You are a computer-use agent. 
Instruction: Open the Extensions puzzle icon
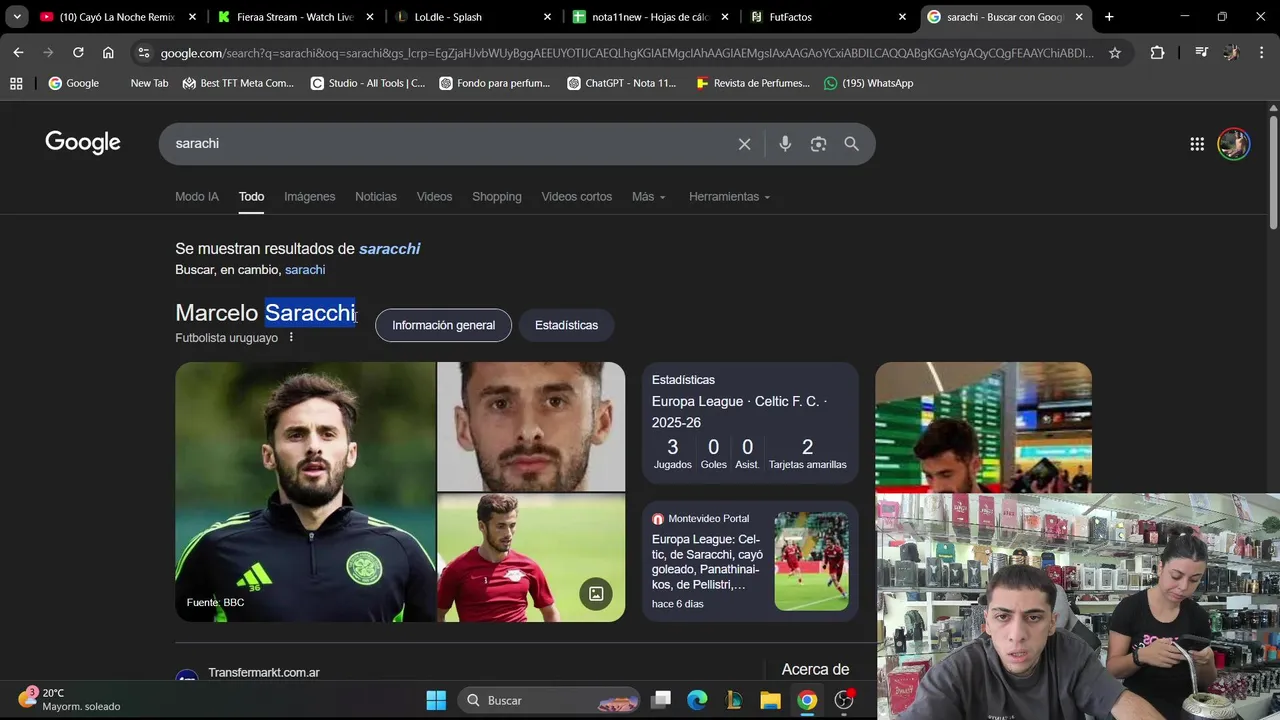click(x=1157, y=53)
